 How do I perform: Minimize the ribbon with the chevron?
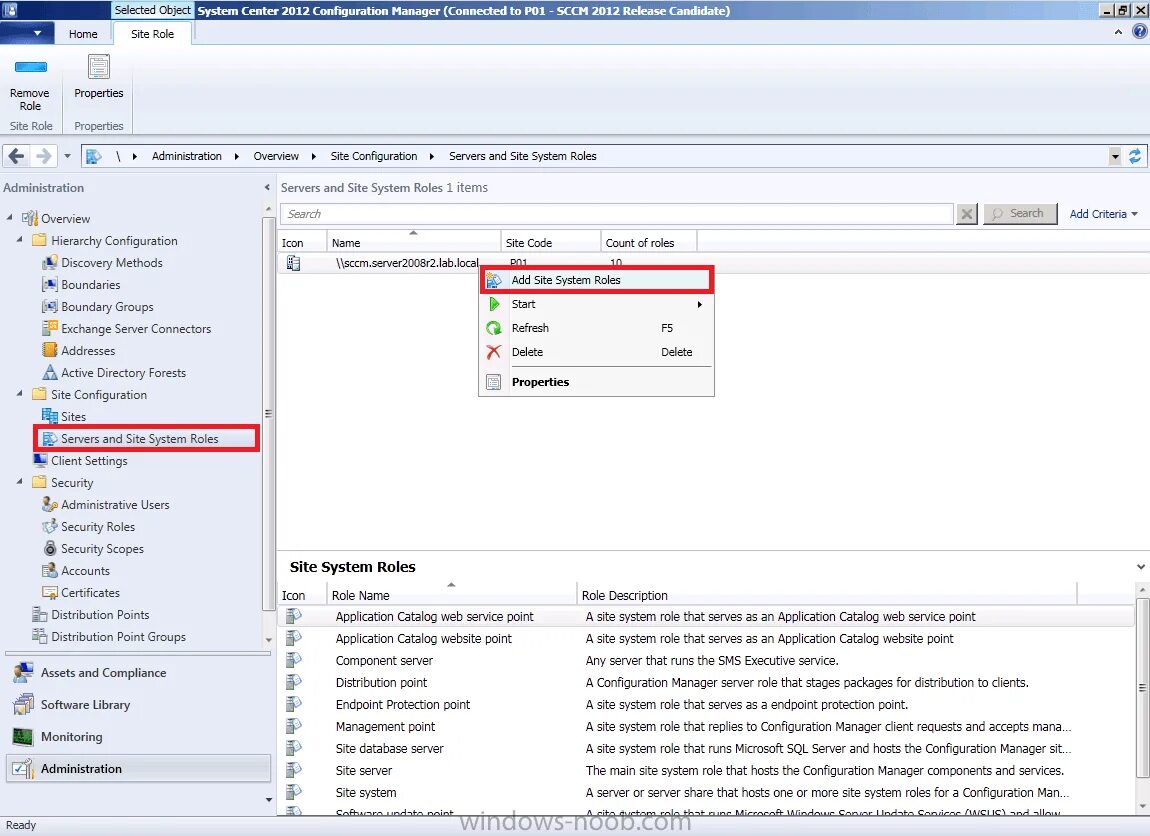pyautogui.click(x=1118, y=32)
